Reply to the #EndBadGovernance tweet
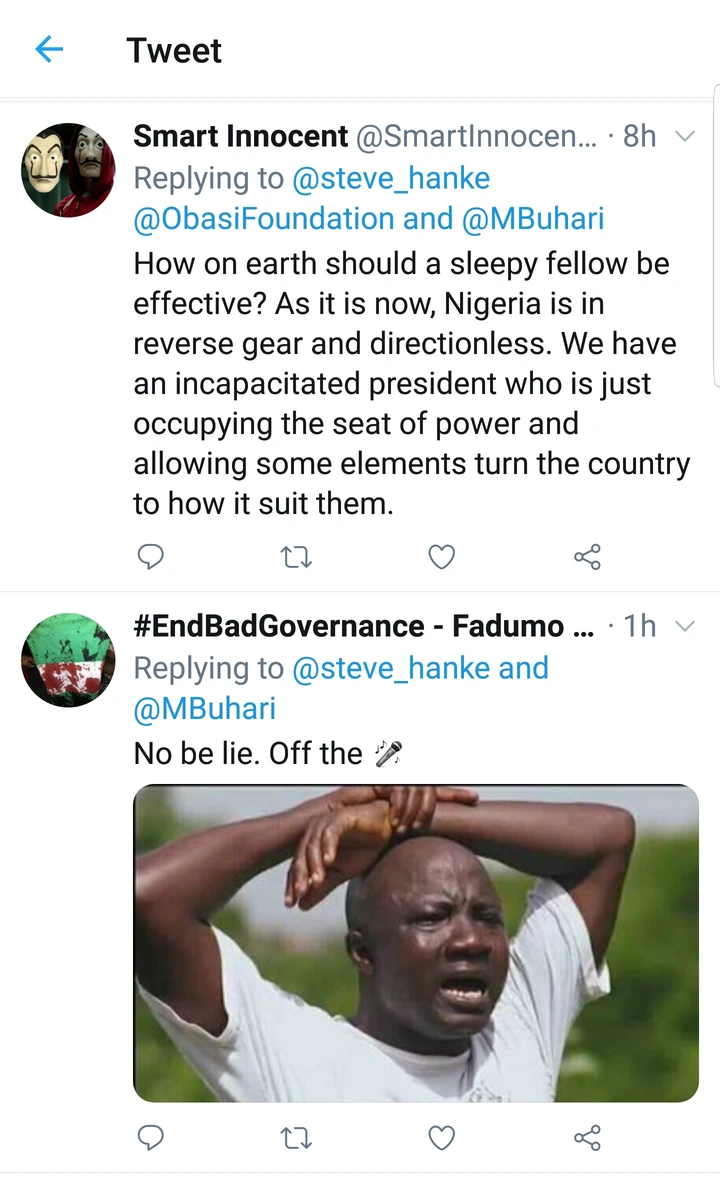The width and height of the screenshot is (720, 1179). point(150,1137)
